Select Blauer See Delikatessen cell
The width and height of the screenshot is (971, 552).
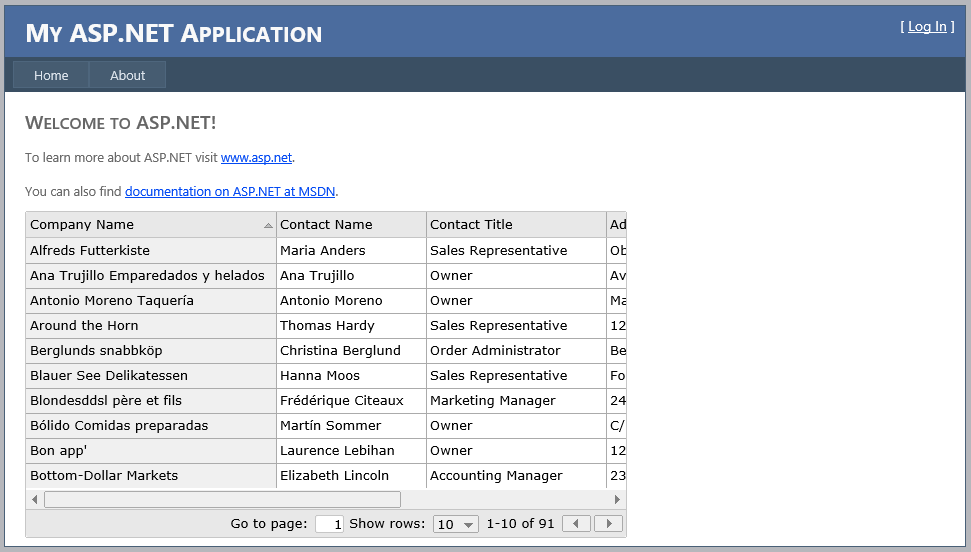(x=151, y=375)
